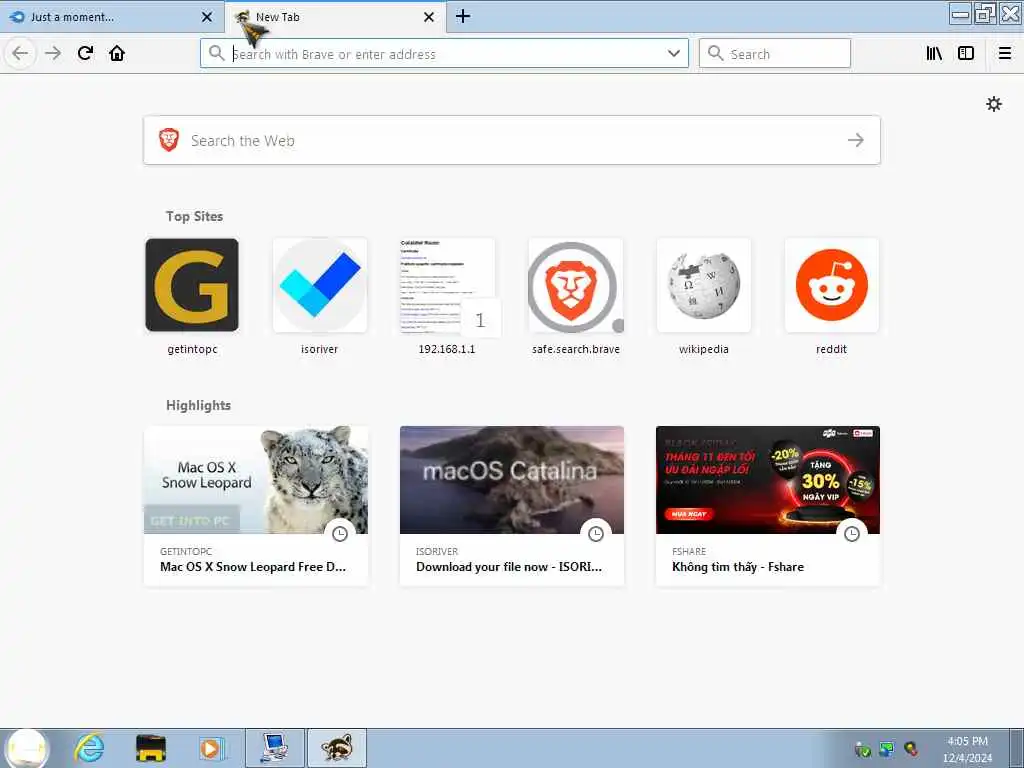The width and height of the screenshot is (1024, 768).
Task: Expand the address bar history dropdown
Action: 673,54
